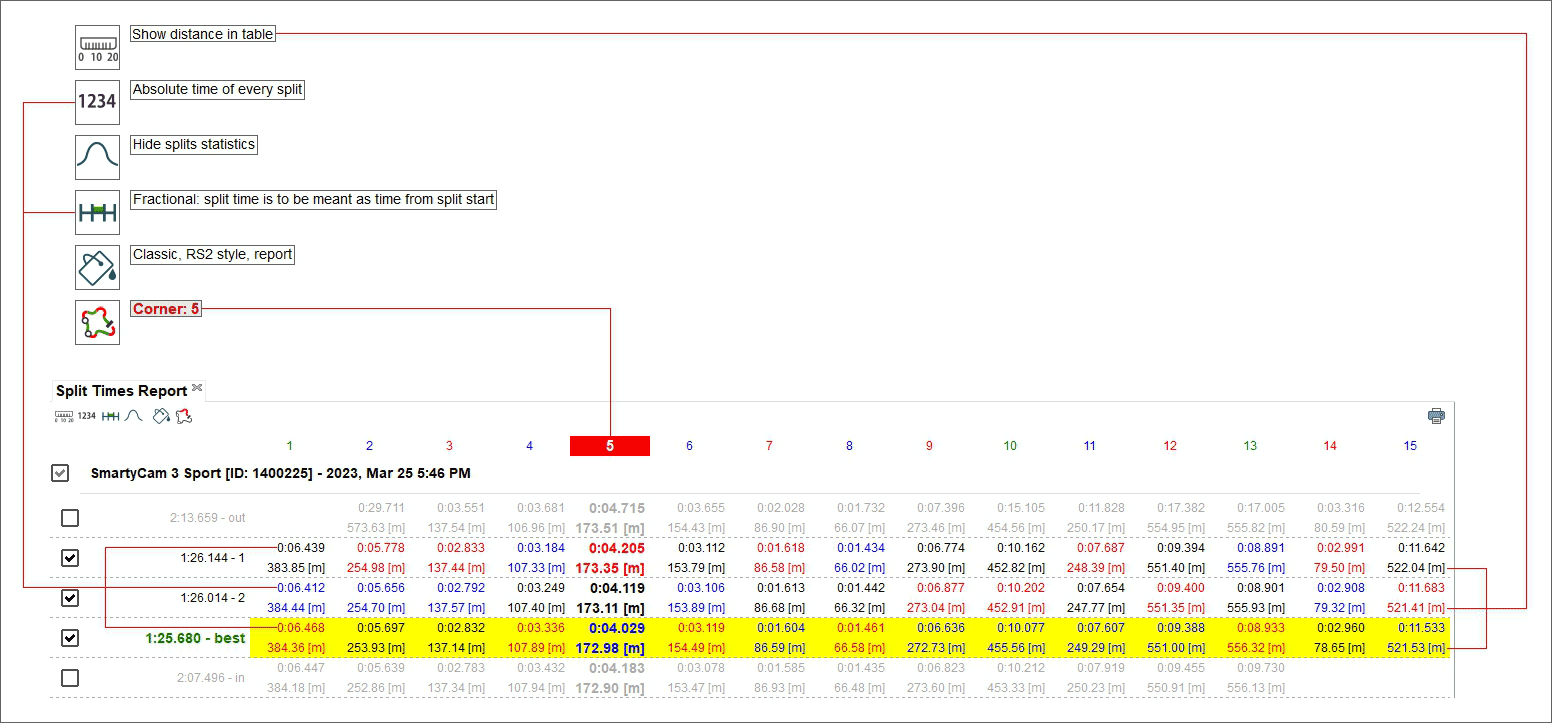Viewport: 1552px width, 723px height.
Task: Click large bell-curve icon beside Hide splits statistics
Action: pyautogui.click(x=98, y=157)
